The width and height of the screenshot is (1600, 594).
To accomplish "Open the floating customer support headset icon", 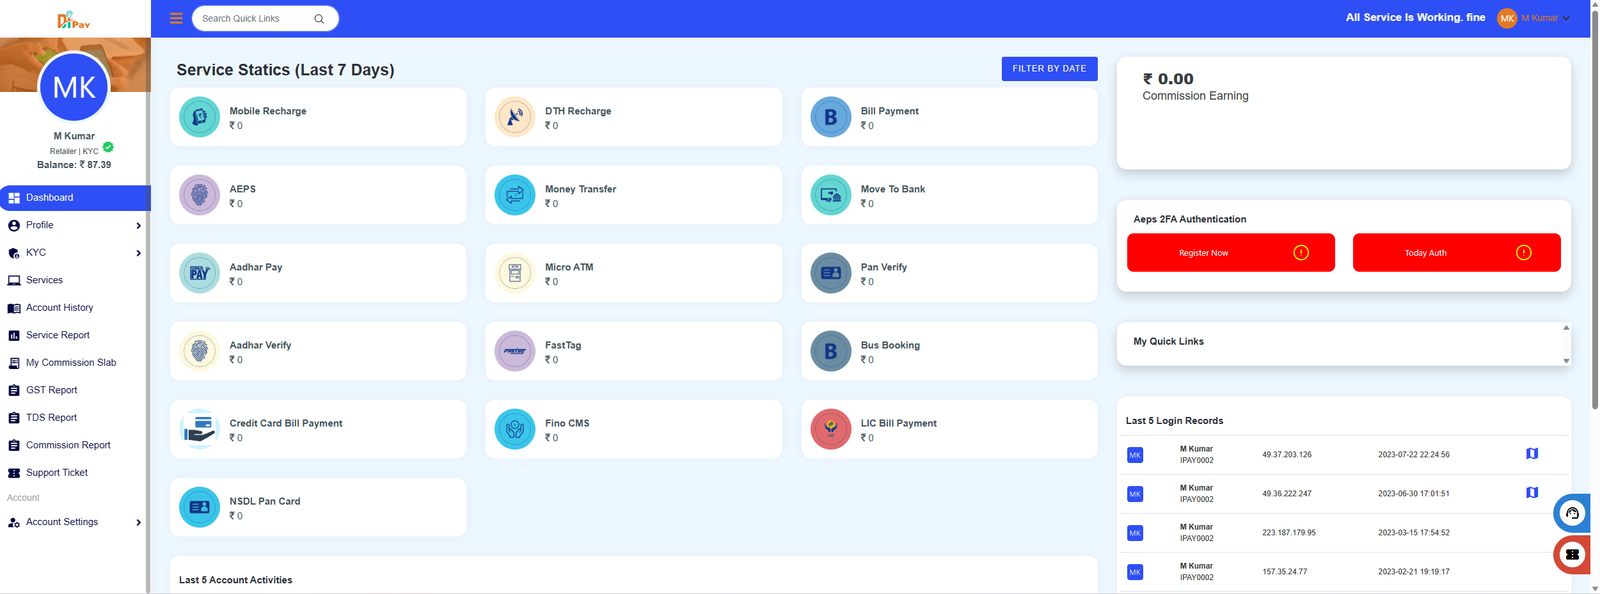I will point(1572,513).
